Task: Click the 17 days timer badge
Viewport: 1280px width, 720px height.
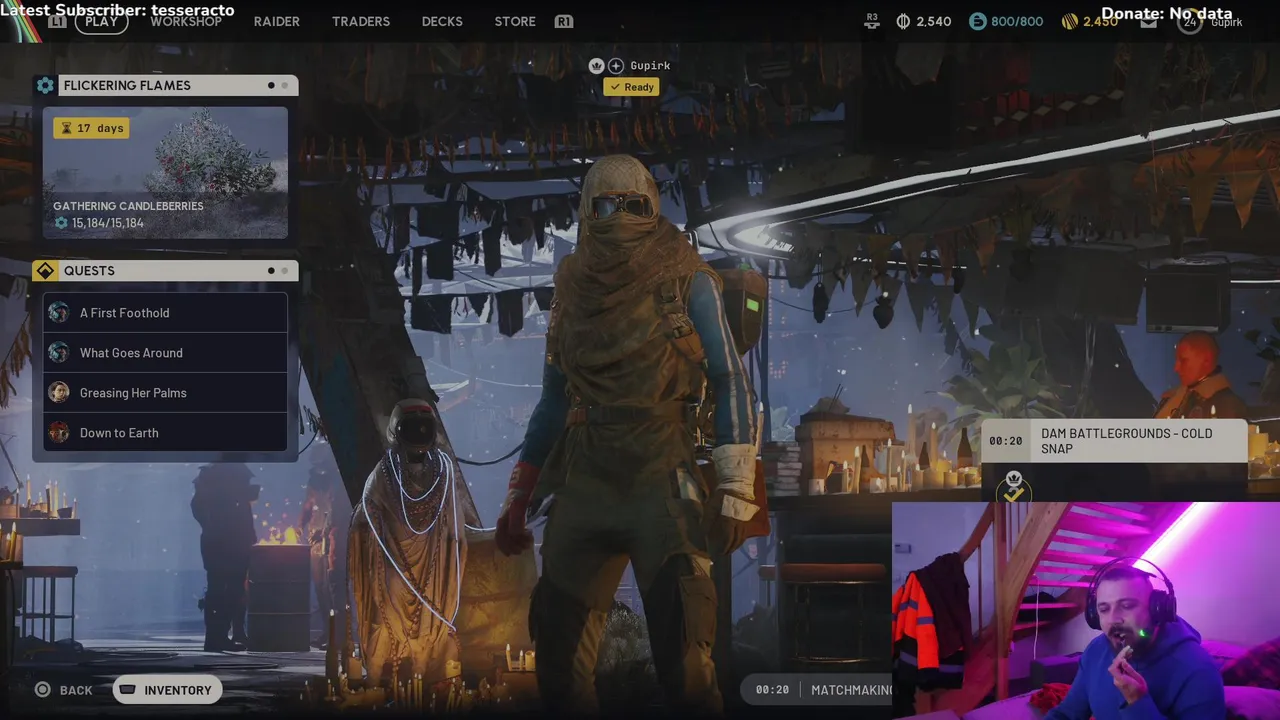Action: (91, 128)
